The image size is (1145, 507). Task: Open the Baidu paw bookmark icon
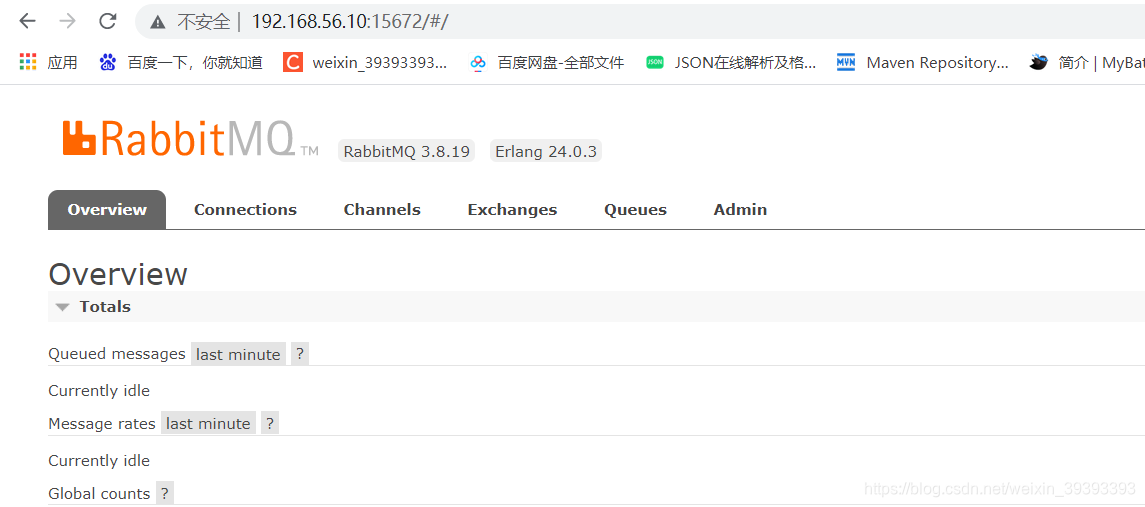click(107, 62)
